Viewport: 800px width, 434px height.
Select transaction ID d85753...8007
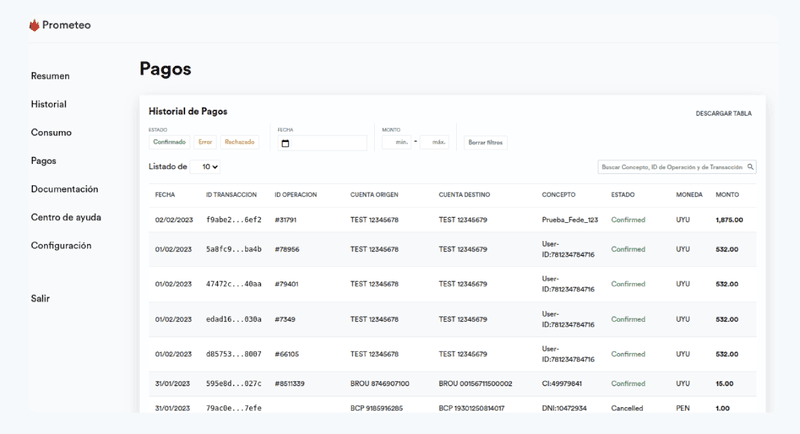[234, 354]
